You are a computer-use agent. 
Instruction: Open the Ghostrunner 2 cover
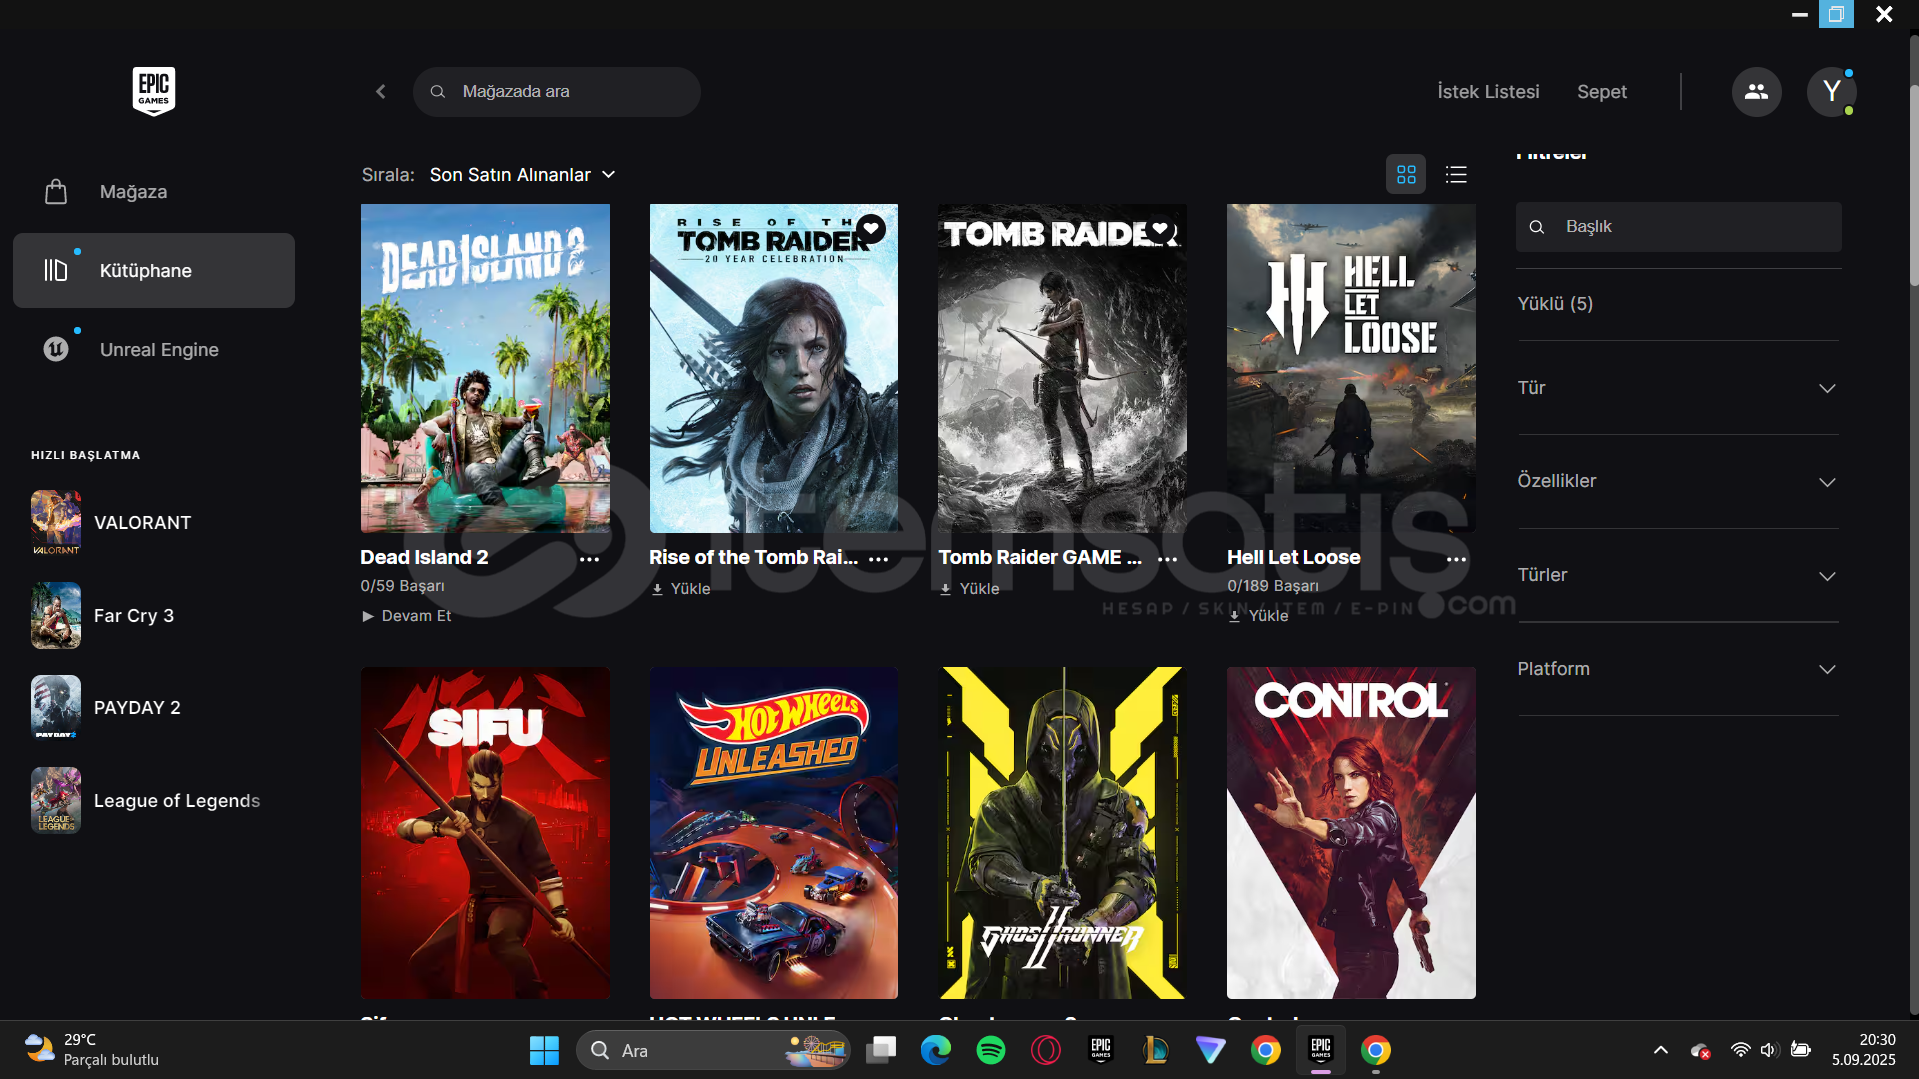(1062, 833)
